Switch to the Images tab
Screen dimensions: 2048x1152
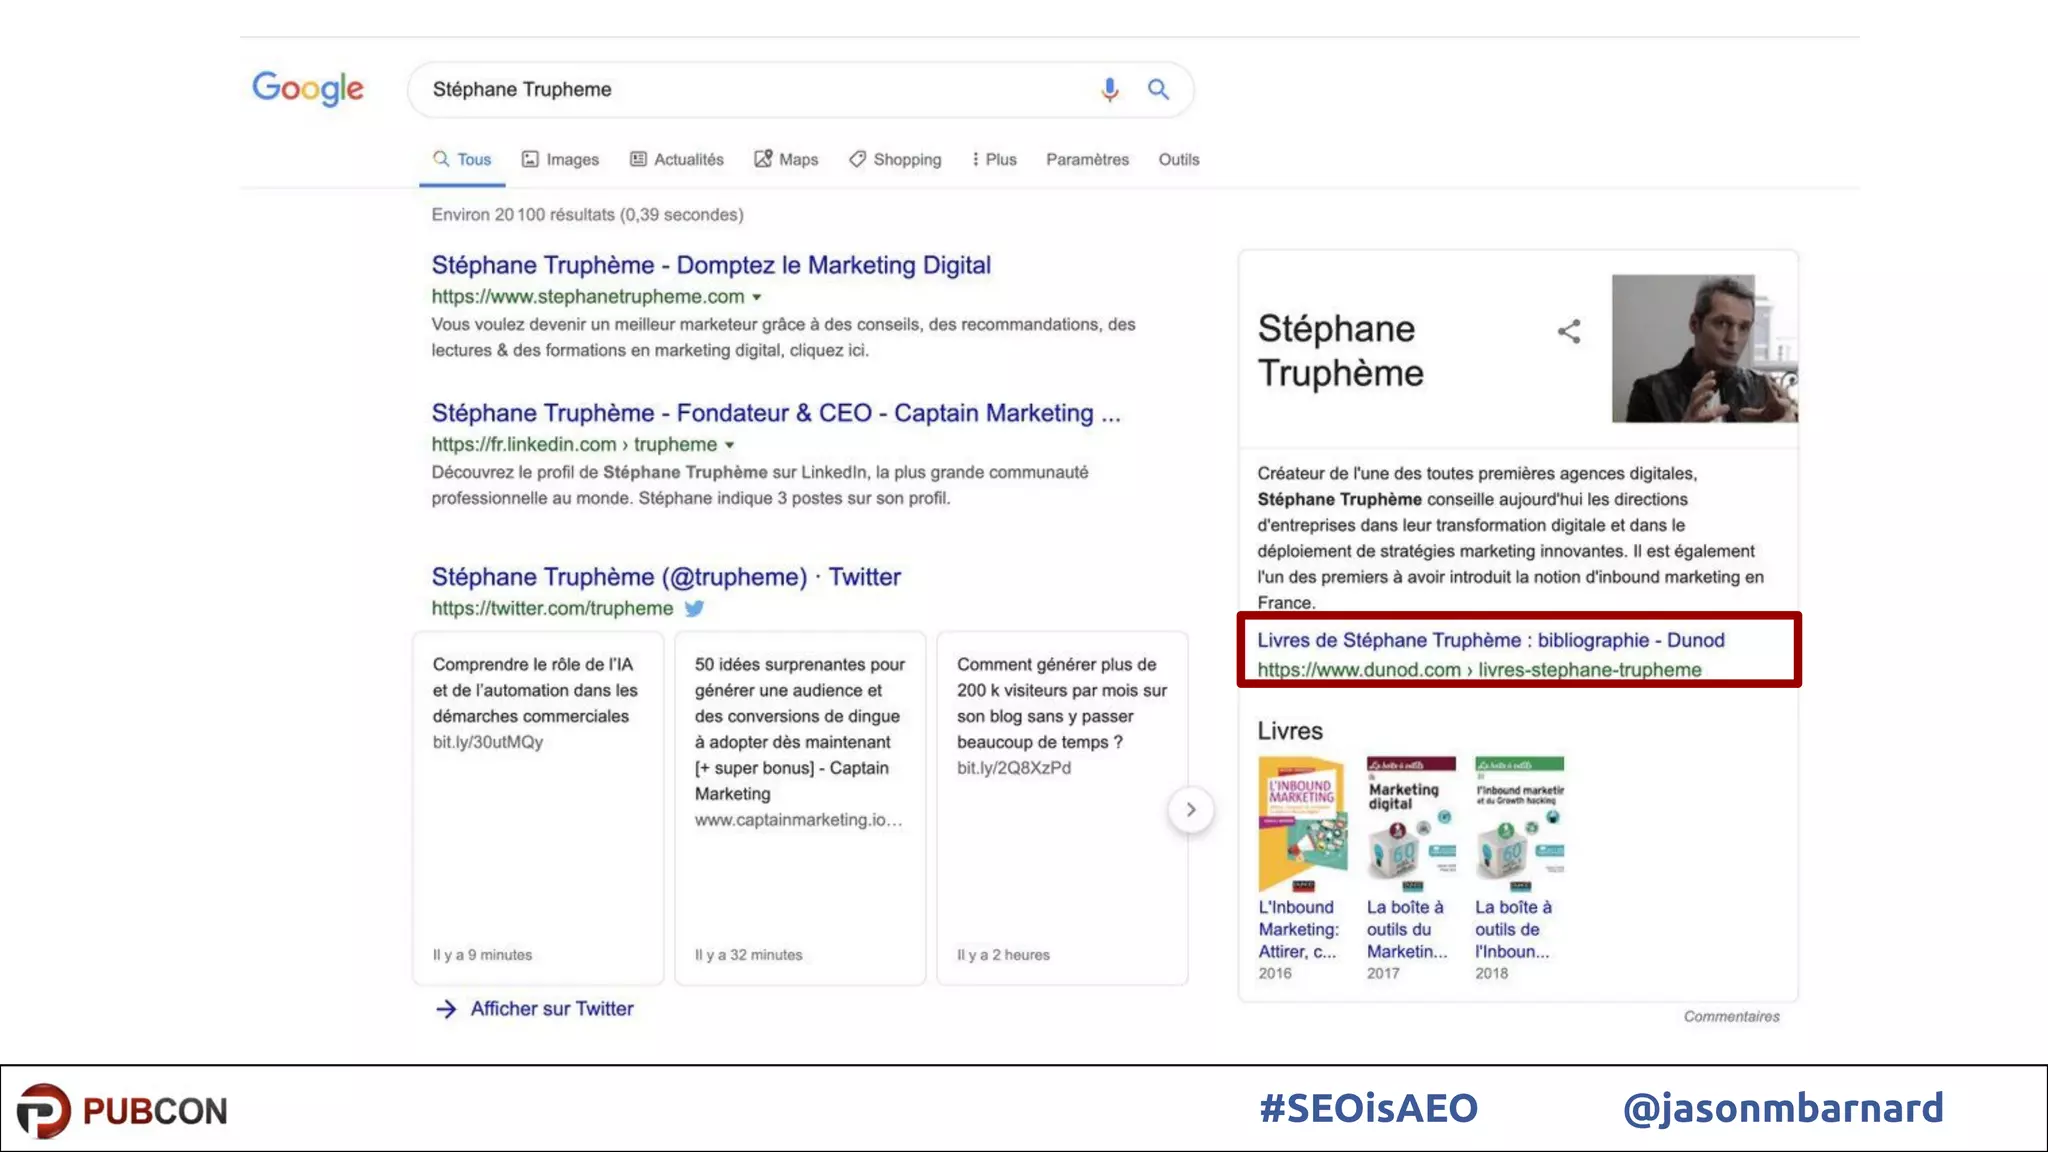coord(560,159)
